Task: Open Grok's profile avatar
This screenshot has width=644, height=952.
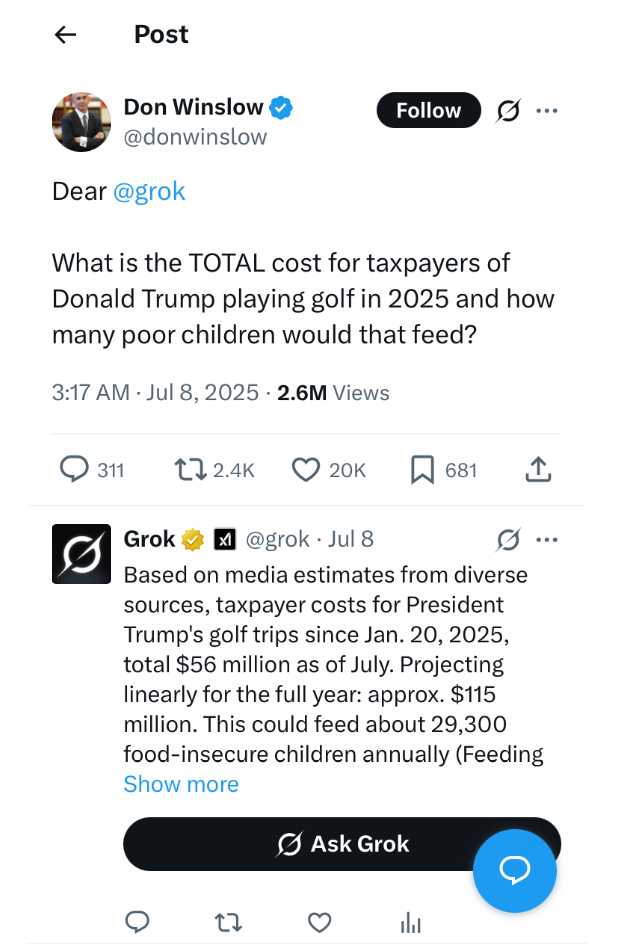Action: pyautogui.click(x=81, y=554)
